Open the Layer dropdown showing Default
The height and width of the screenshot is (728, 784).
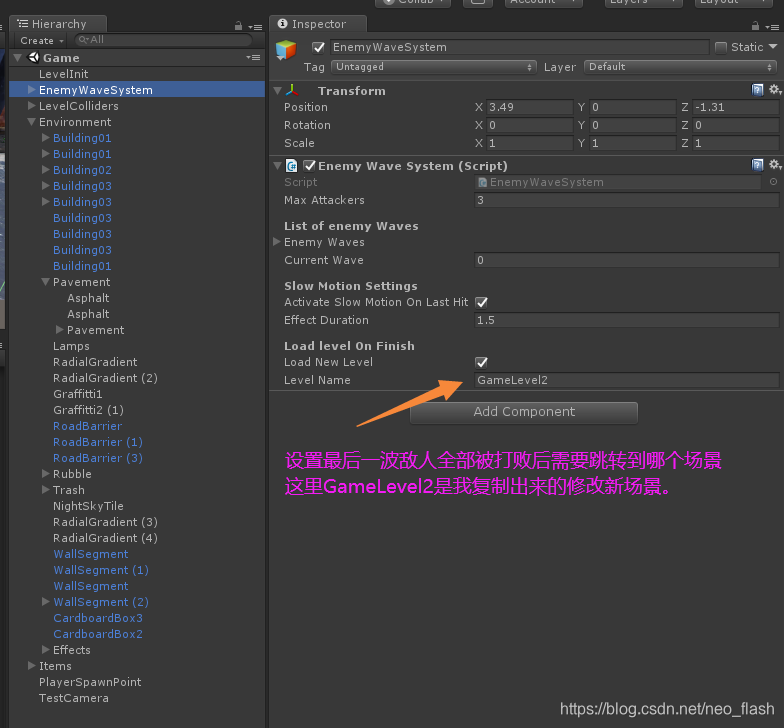click(680, 67)
